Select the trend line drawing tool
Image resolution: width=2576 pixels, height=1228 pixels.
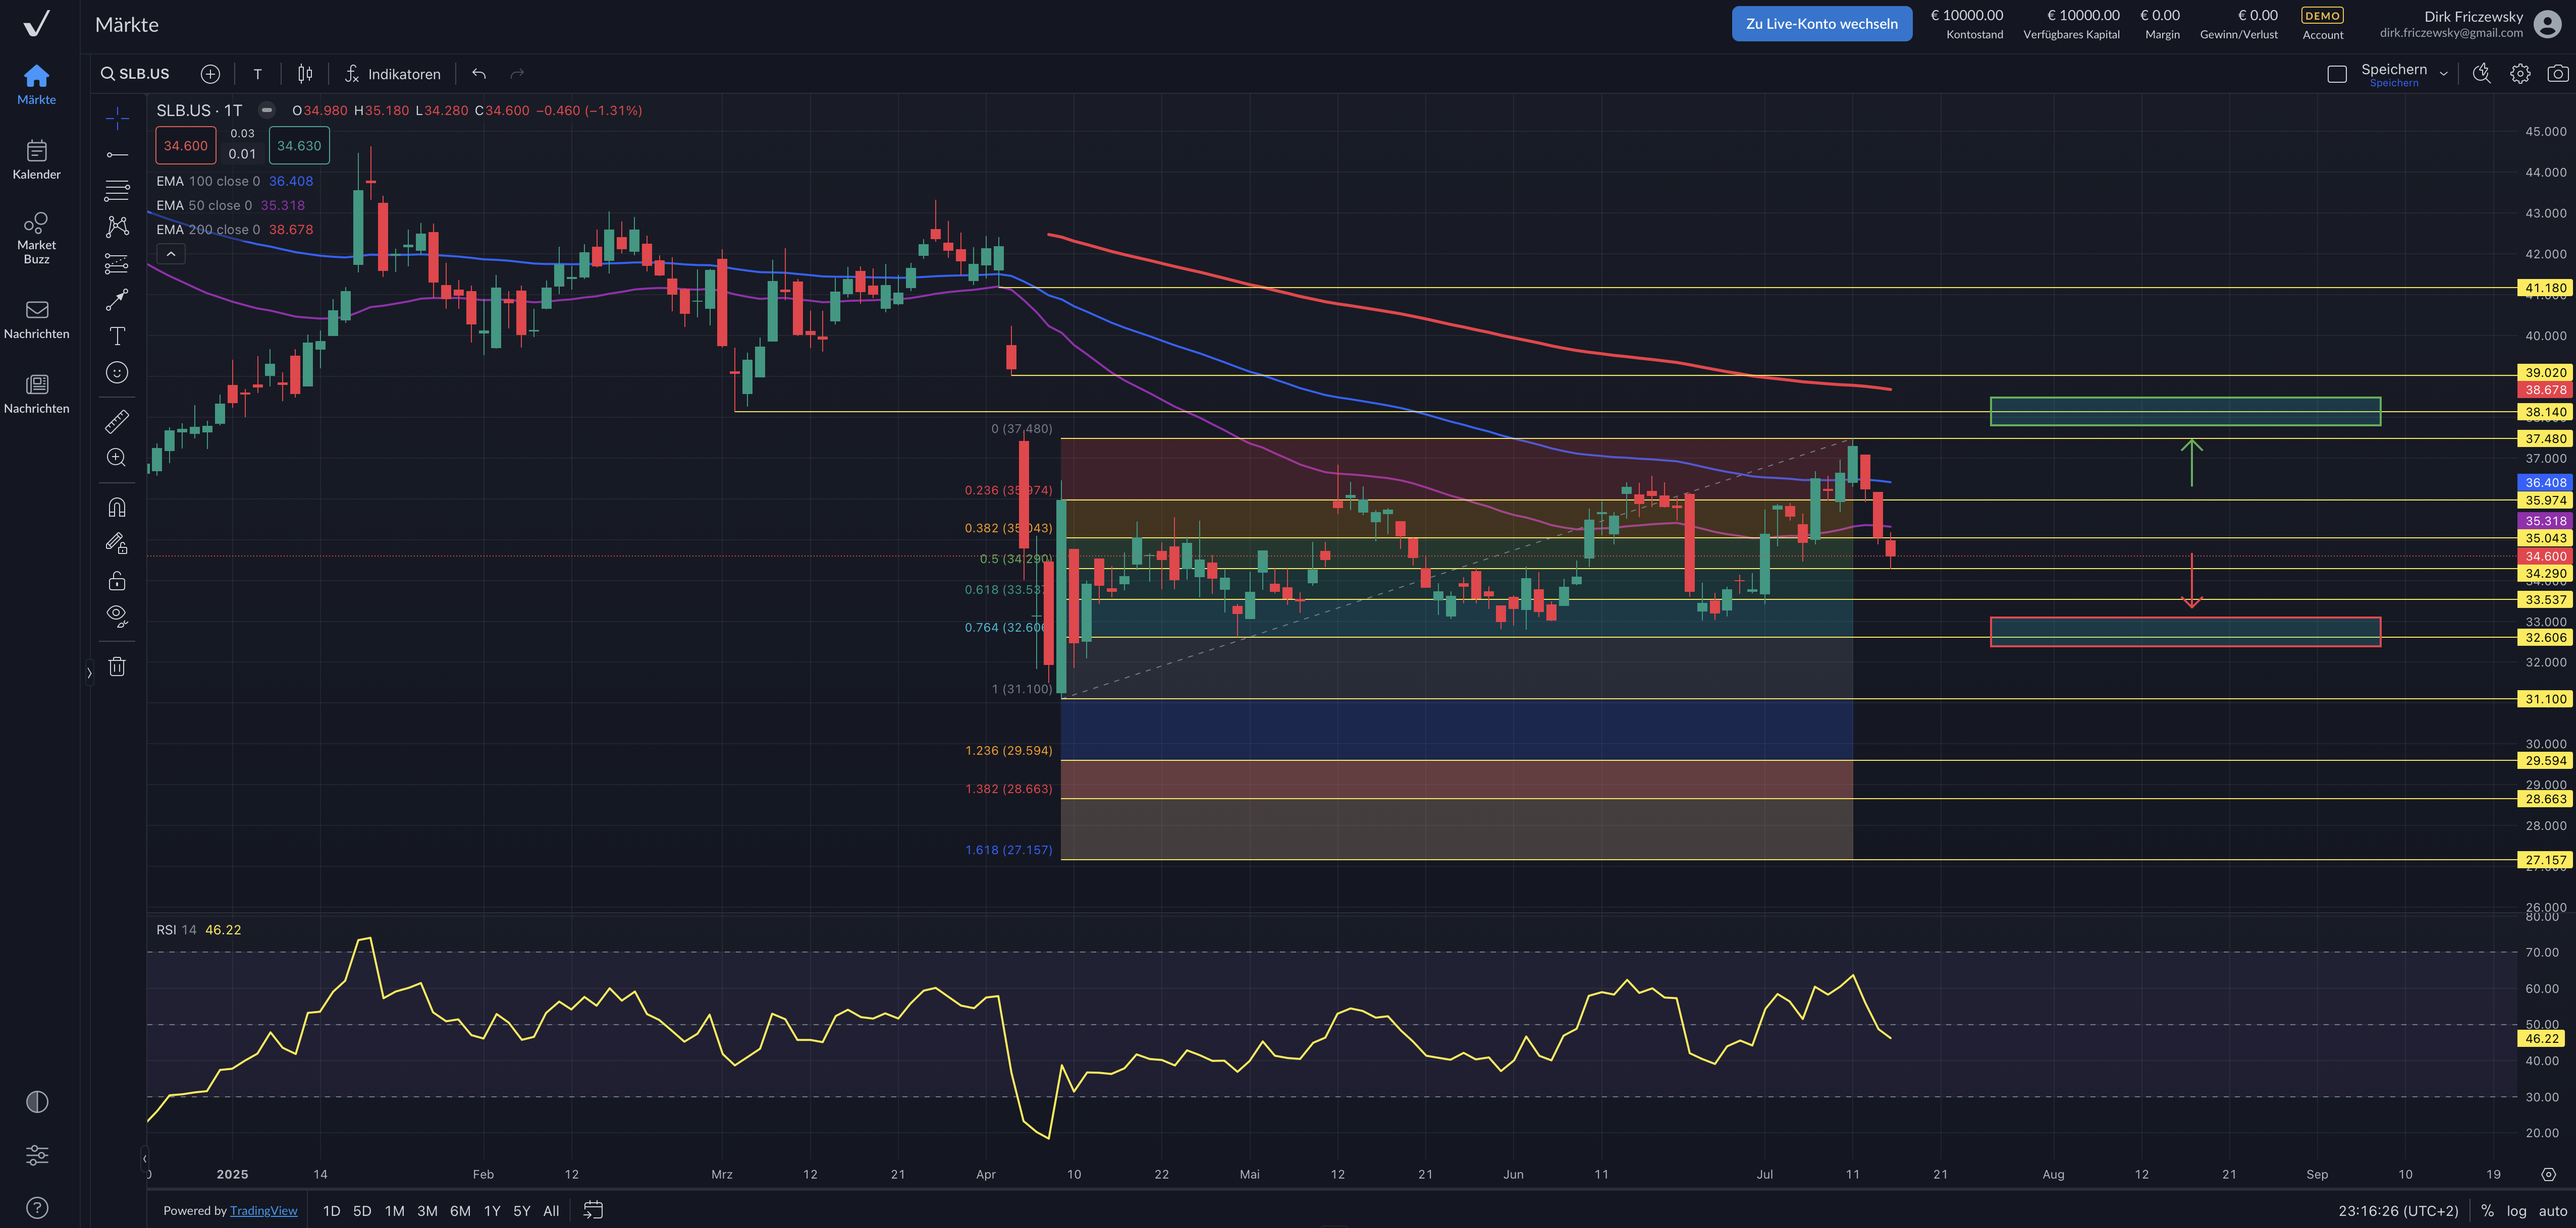(x=117, y=155)
